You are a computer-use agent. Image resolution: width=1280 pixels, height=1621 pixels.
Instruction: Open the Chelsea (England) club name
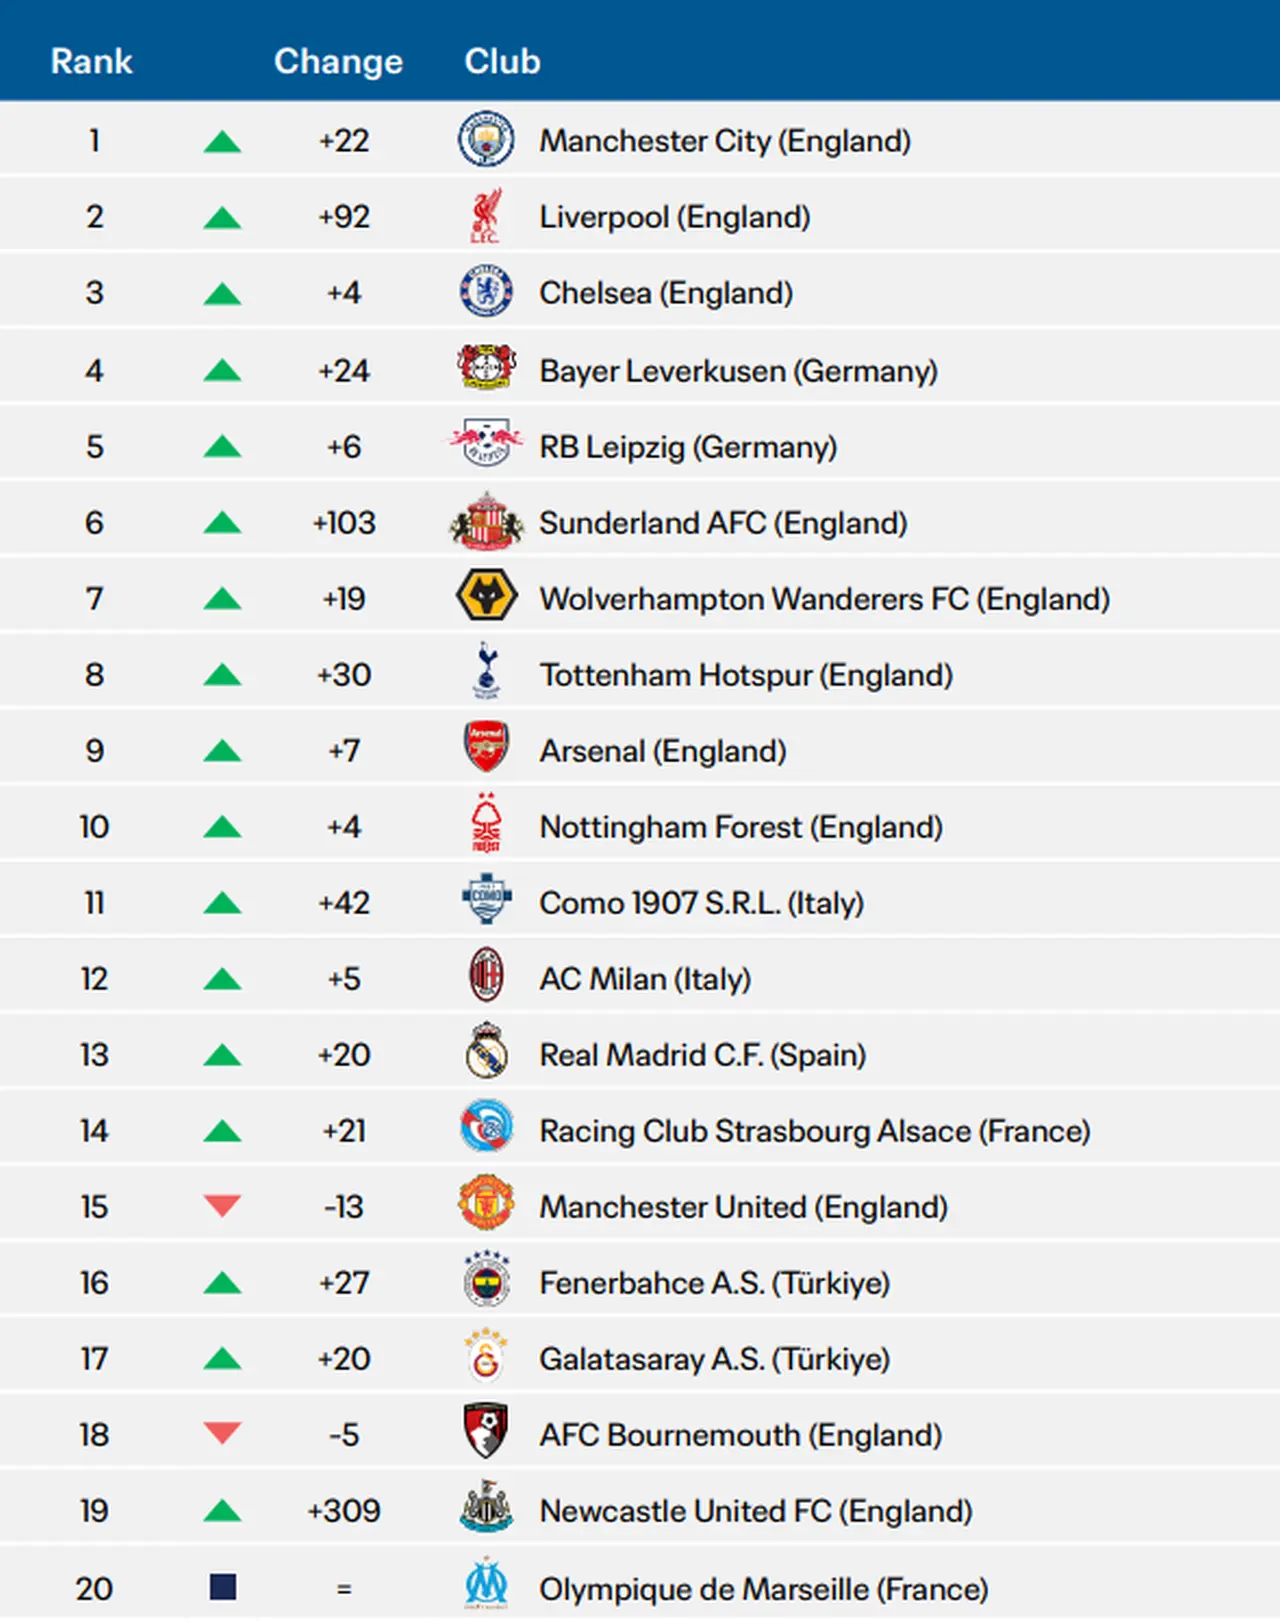click(x=666, y=293)
